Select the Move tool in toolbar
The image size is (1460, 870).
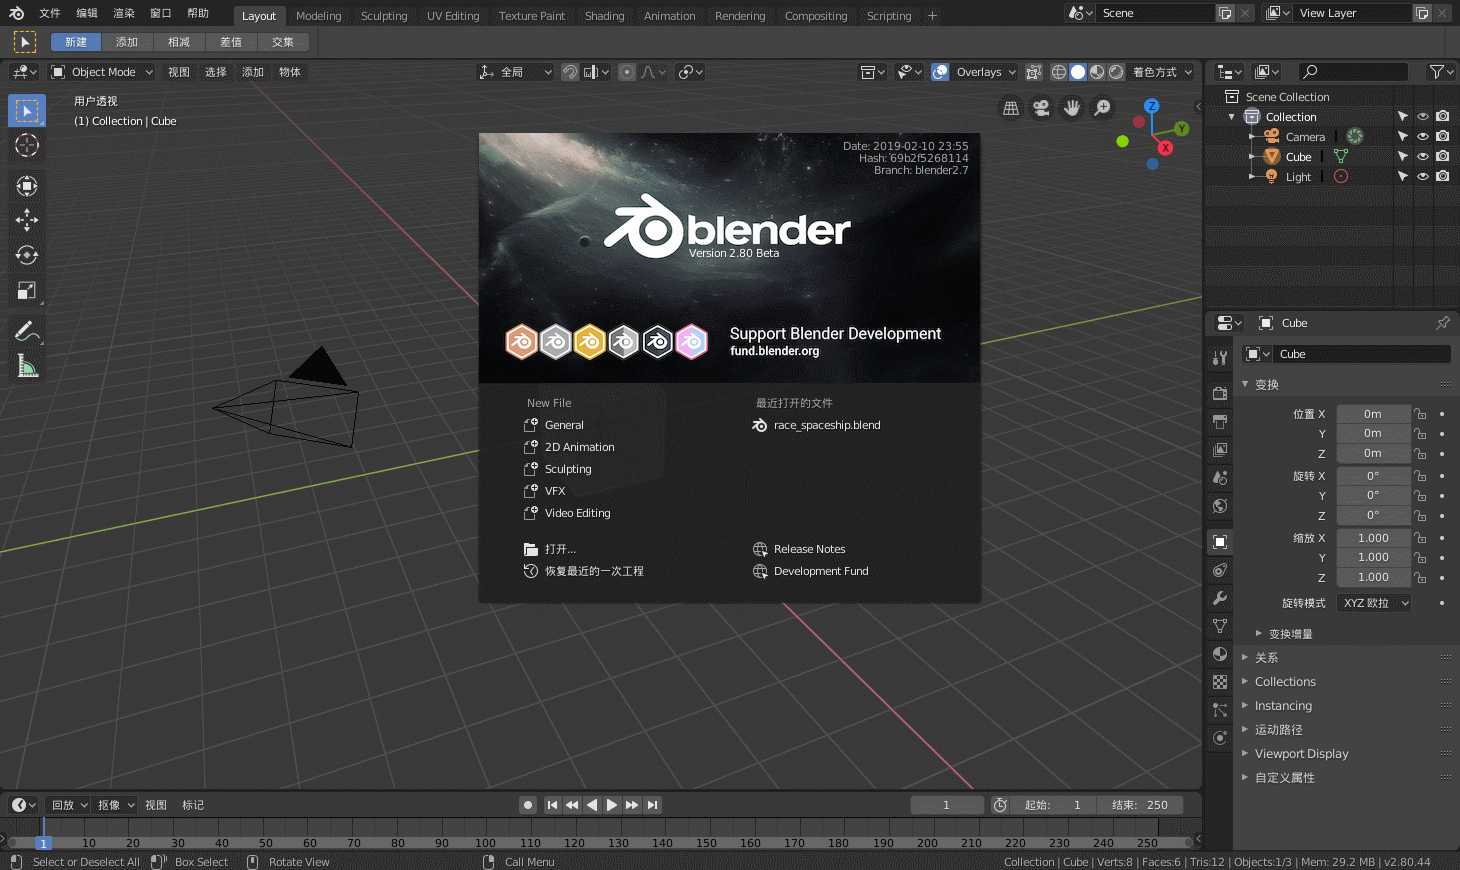[27, 220]
